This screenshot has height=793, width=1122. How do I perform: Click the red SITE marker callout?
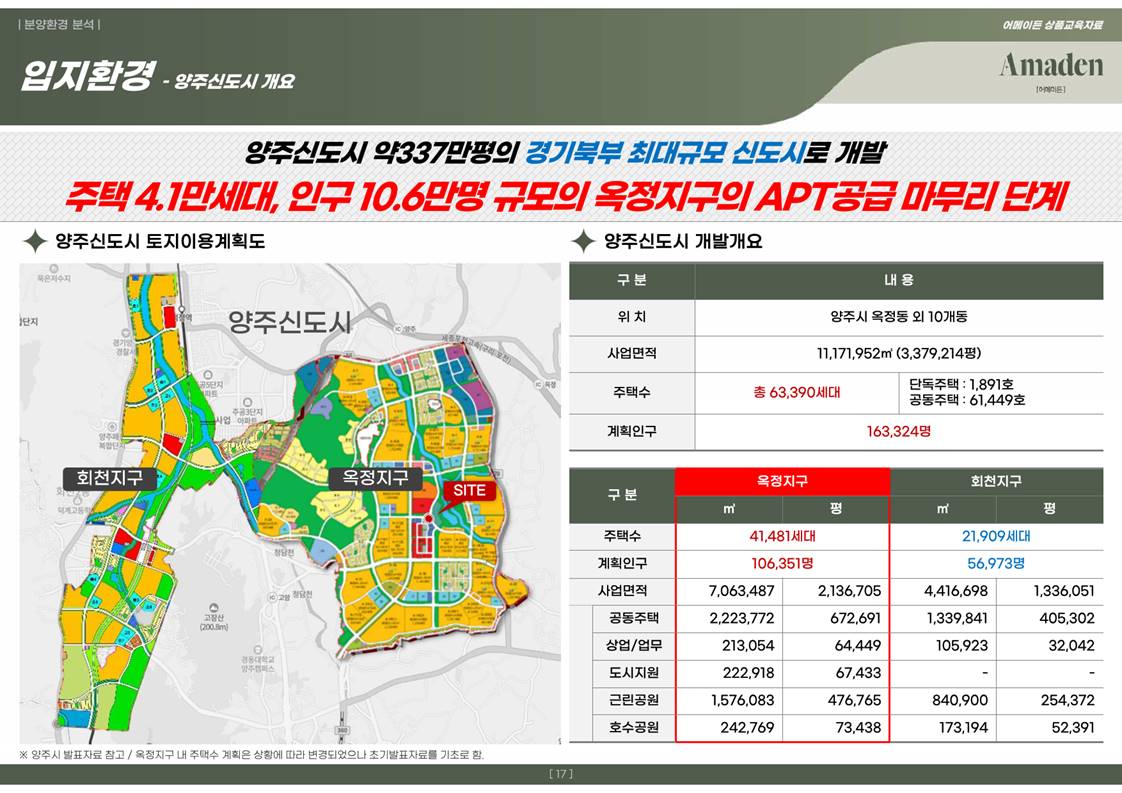[469, 491]
